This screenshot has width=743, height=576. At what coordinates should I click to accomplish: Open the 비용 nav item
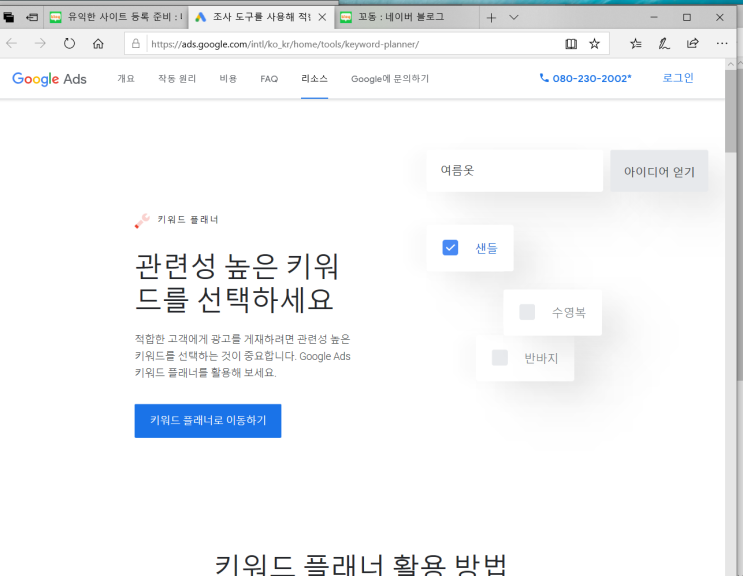(x=228, y=79)
